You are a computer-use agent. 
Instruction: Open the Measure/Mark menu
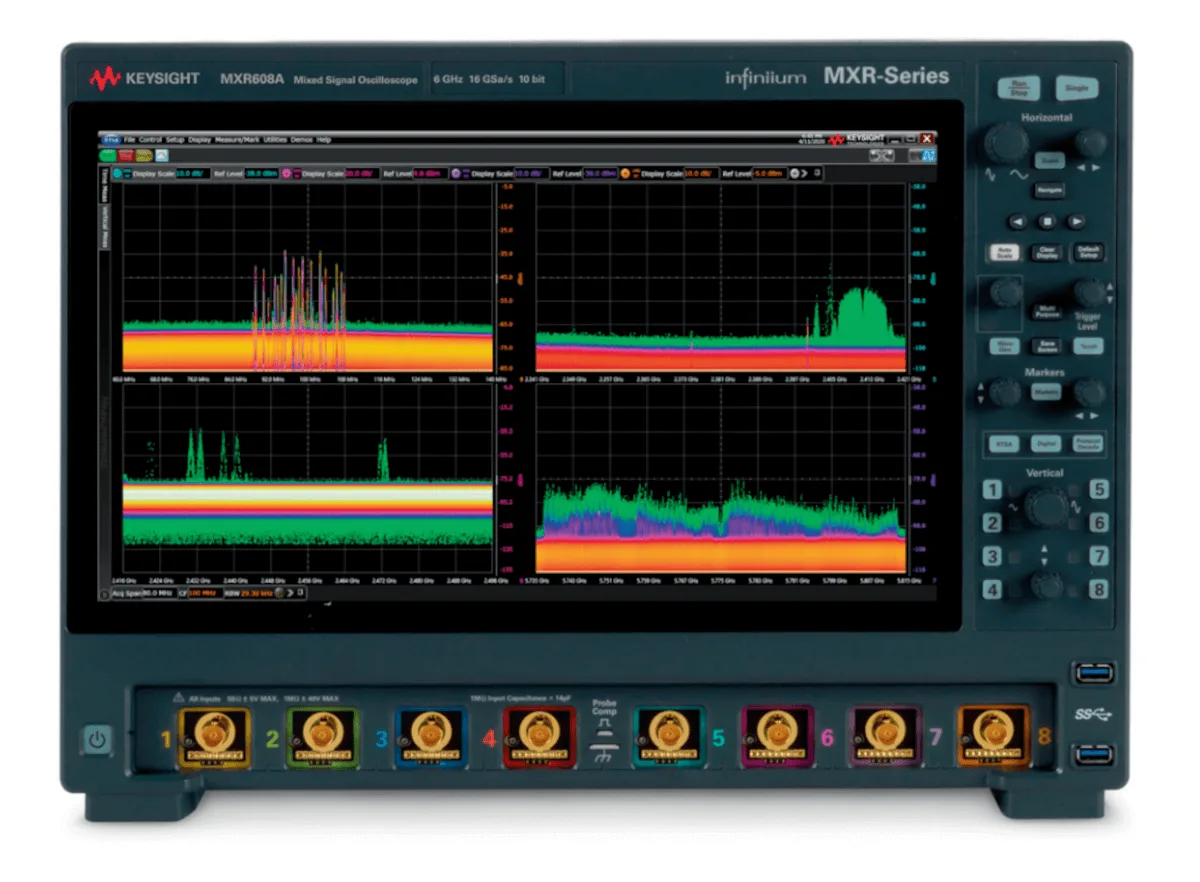(238, 140)
